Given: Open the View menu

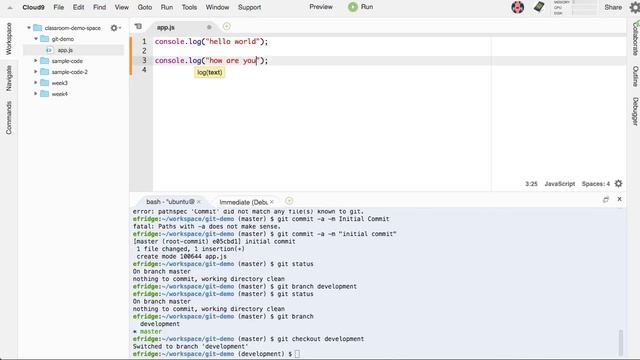Looking at the screenshot, I should (x=121, y=7).
